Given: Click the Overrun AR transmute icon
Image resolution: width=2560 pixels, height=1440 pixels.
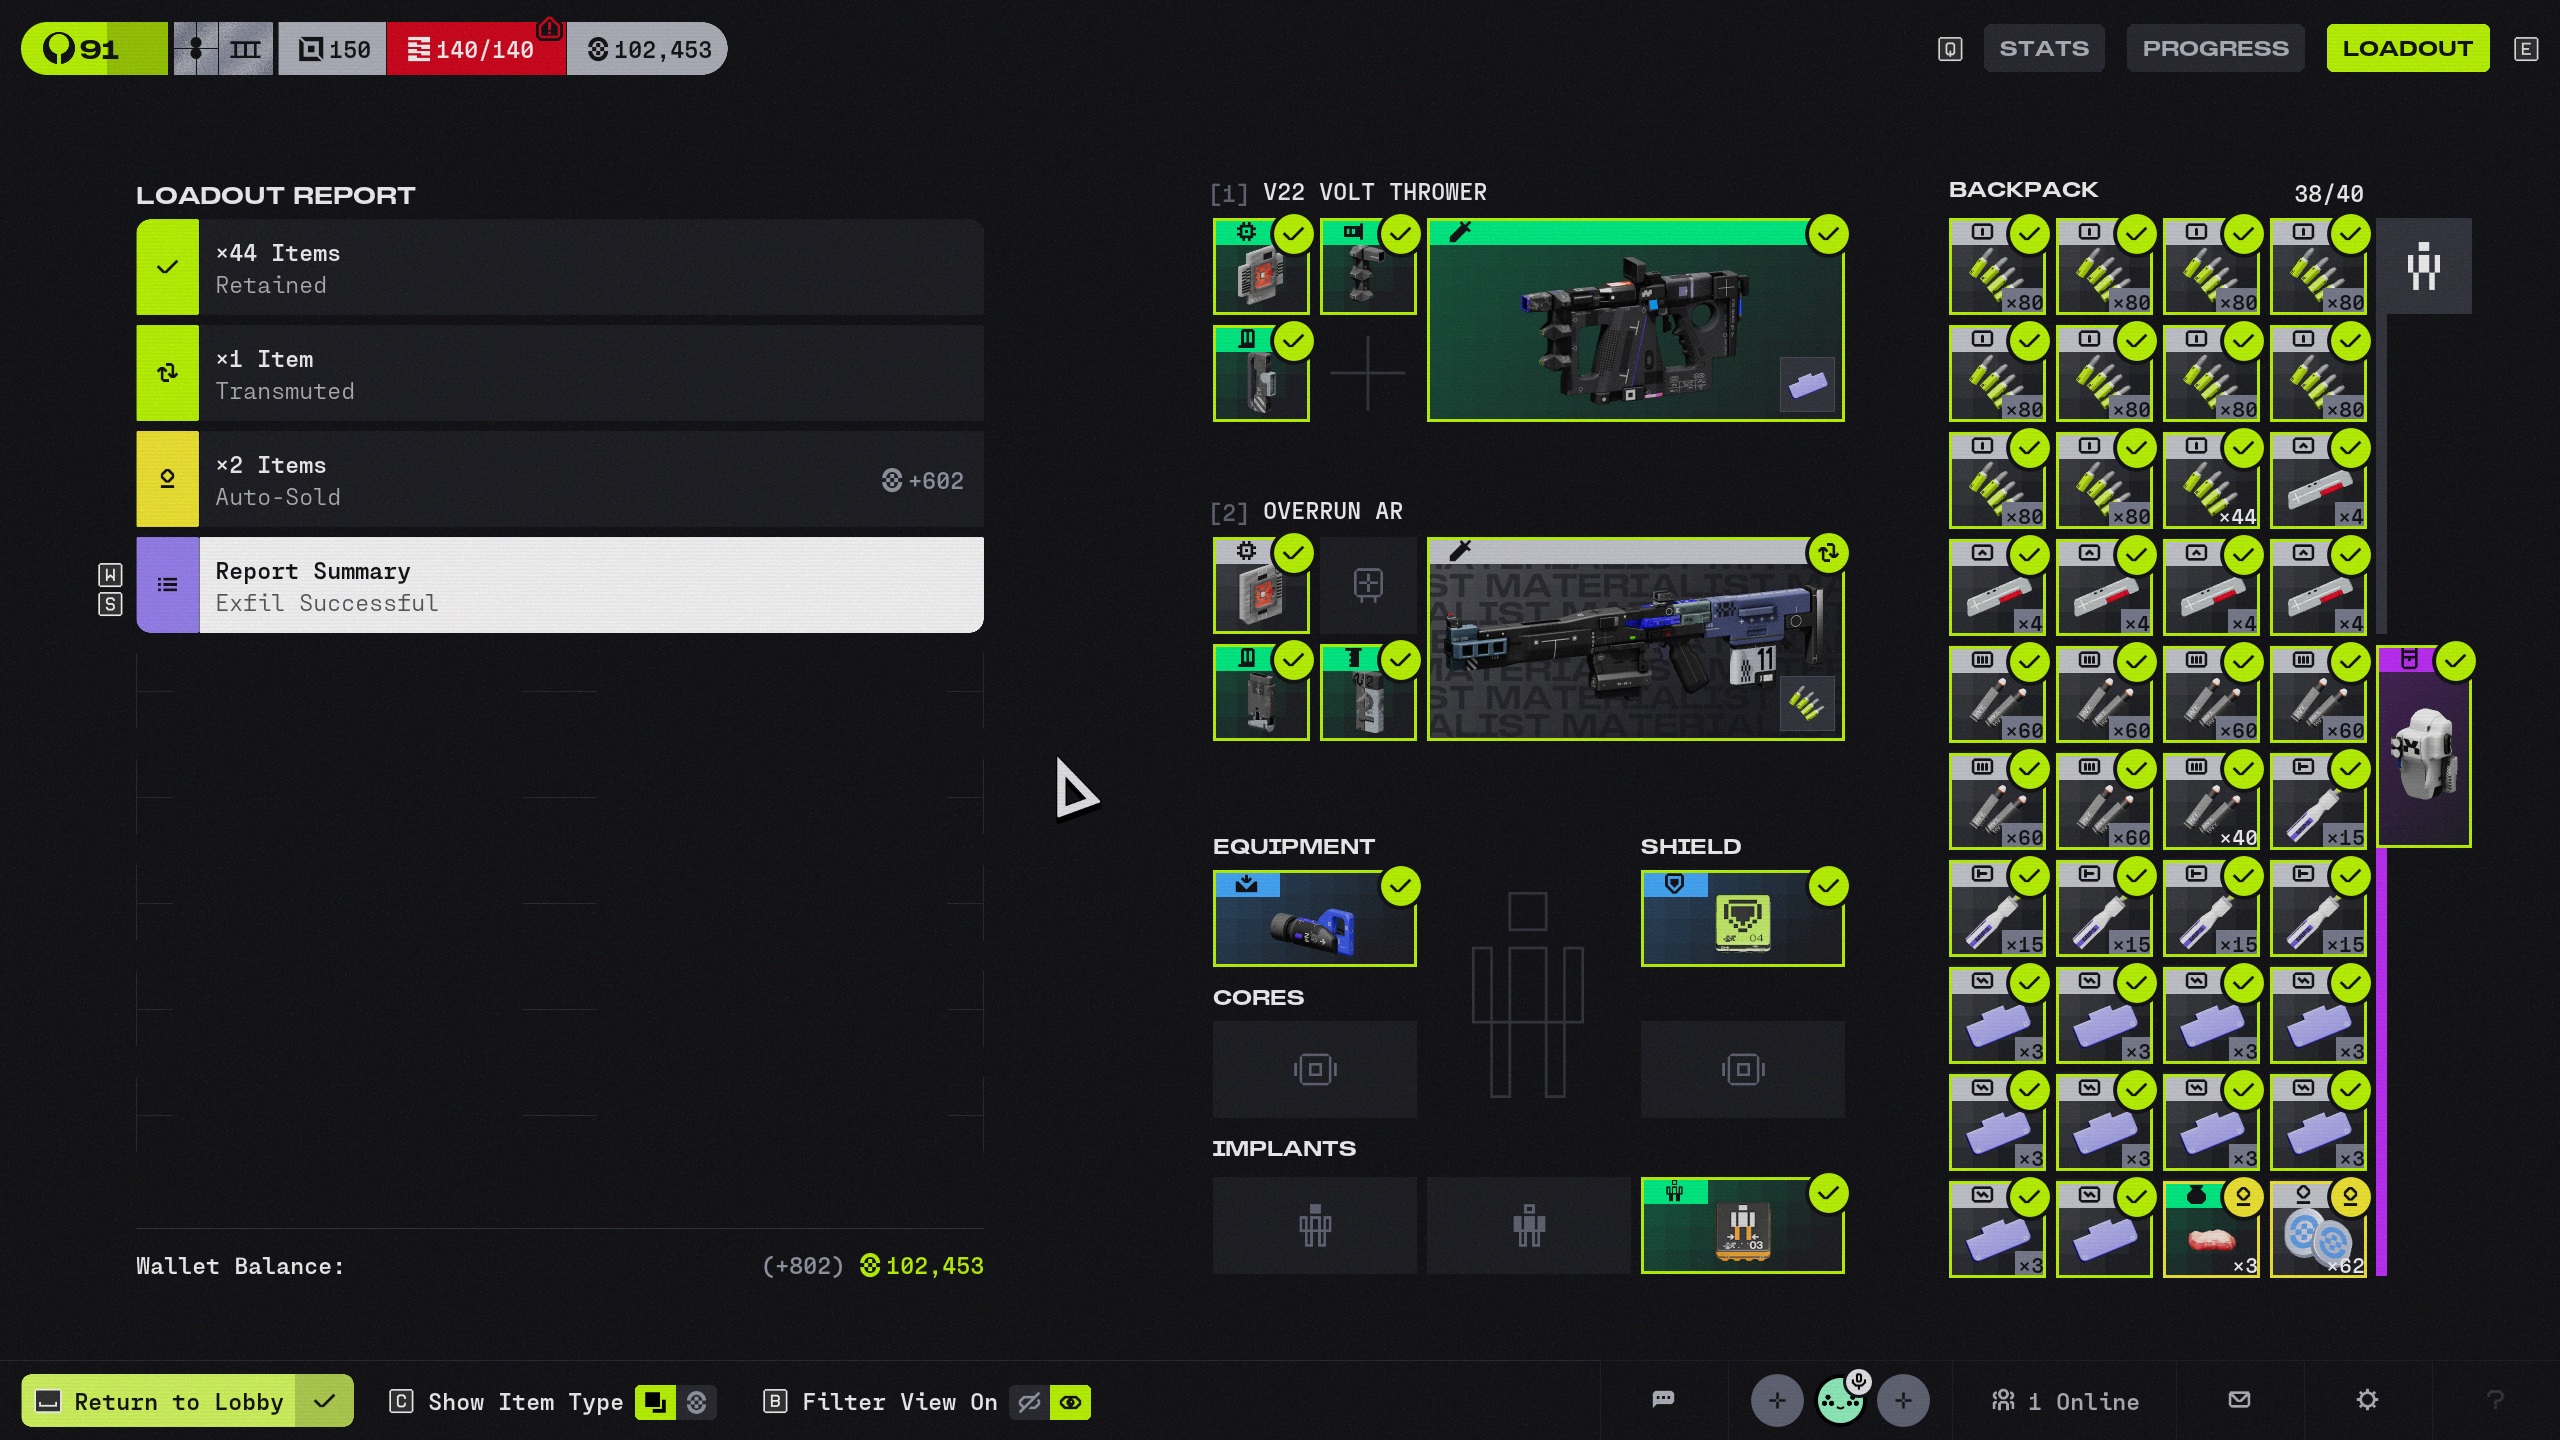Looking at the screenshot, I should pos(1828,553).
